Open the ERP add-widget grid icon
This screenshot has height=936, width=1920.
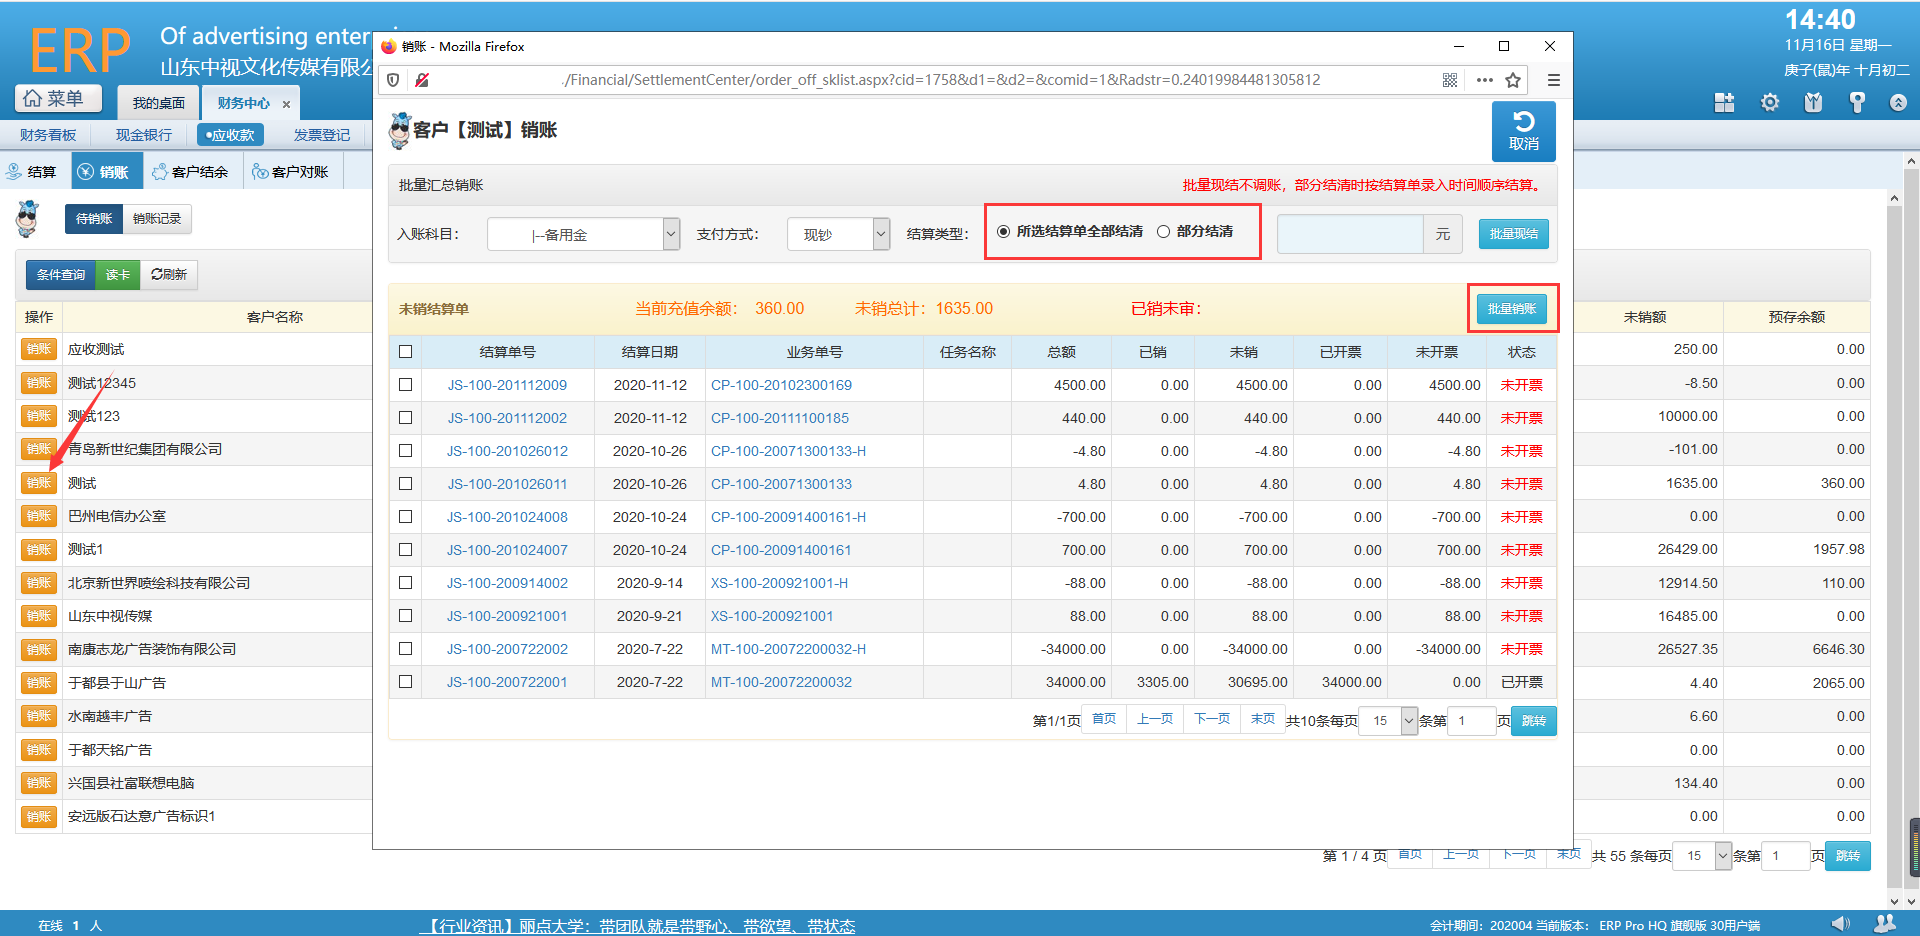point(1724,103)
